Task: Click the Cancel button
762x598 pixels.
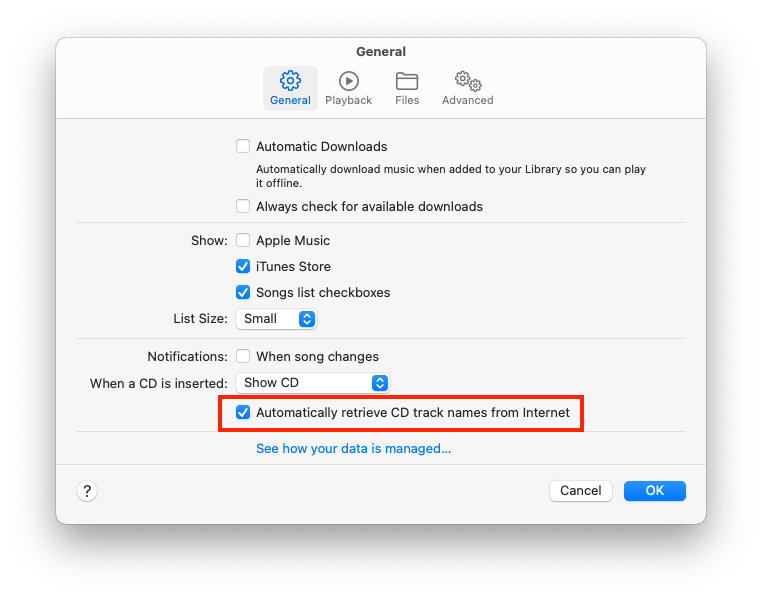Action: (x=581, y=491)
